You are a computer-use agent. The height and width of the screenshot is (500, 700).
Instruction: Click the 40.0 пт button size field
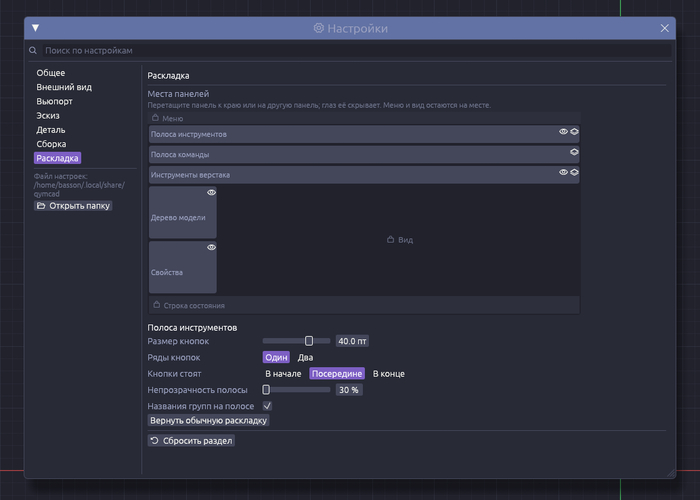coord(352,341)
